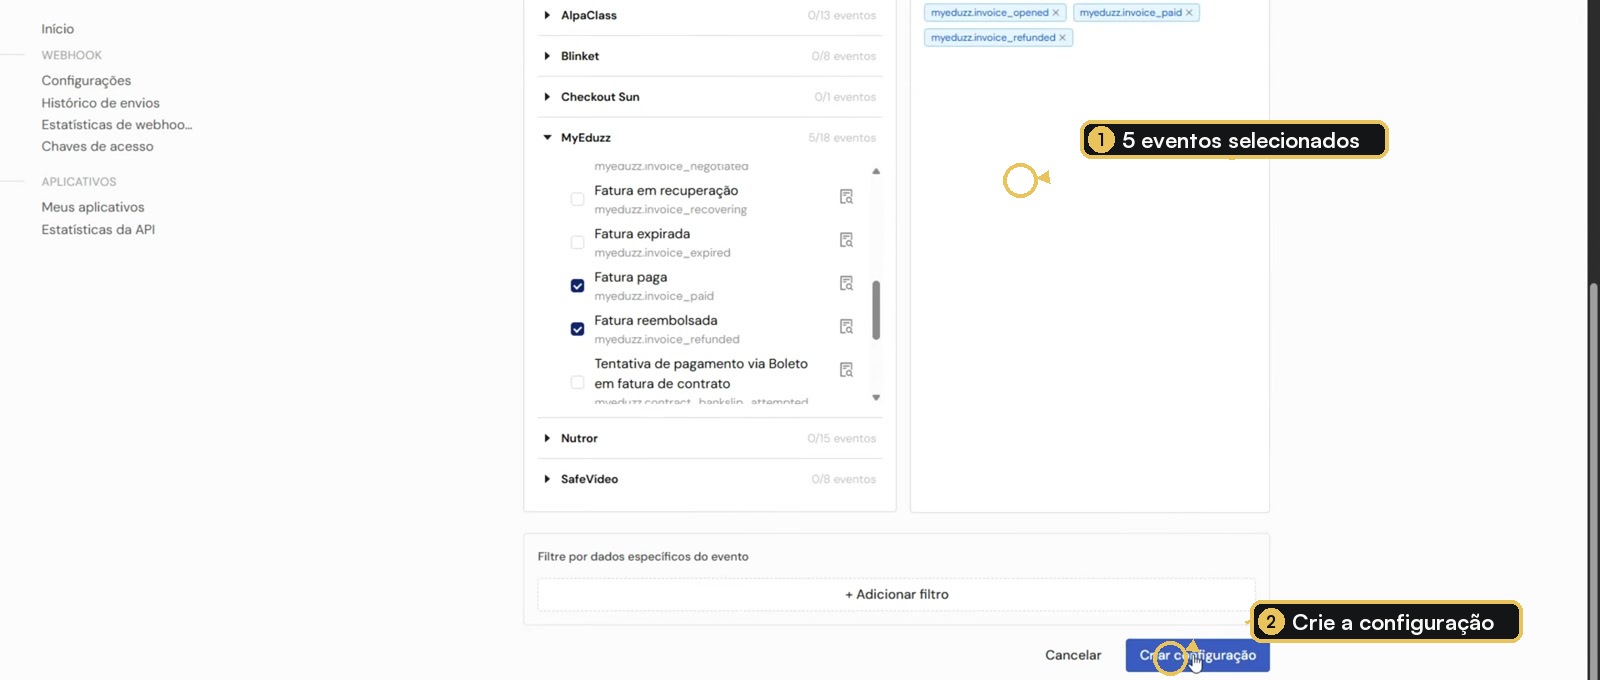This screenshot has width=1600, height=680.
Task: Open Estatísticas da API
Action: point(98,229)
